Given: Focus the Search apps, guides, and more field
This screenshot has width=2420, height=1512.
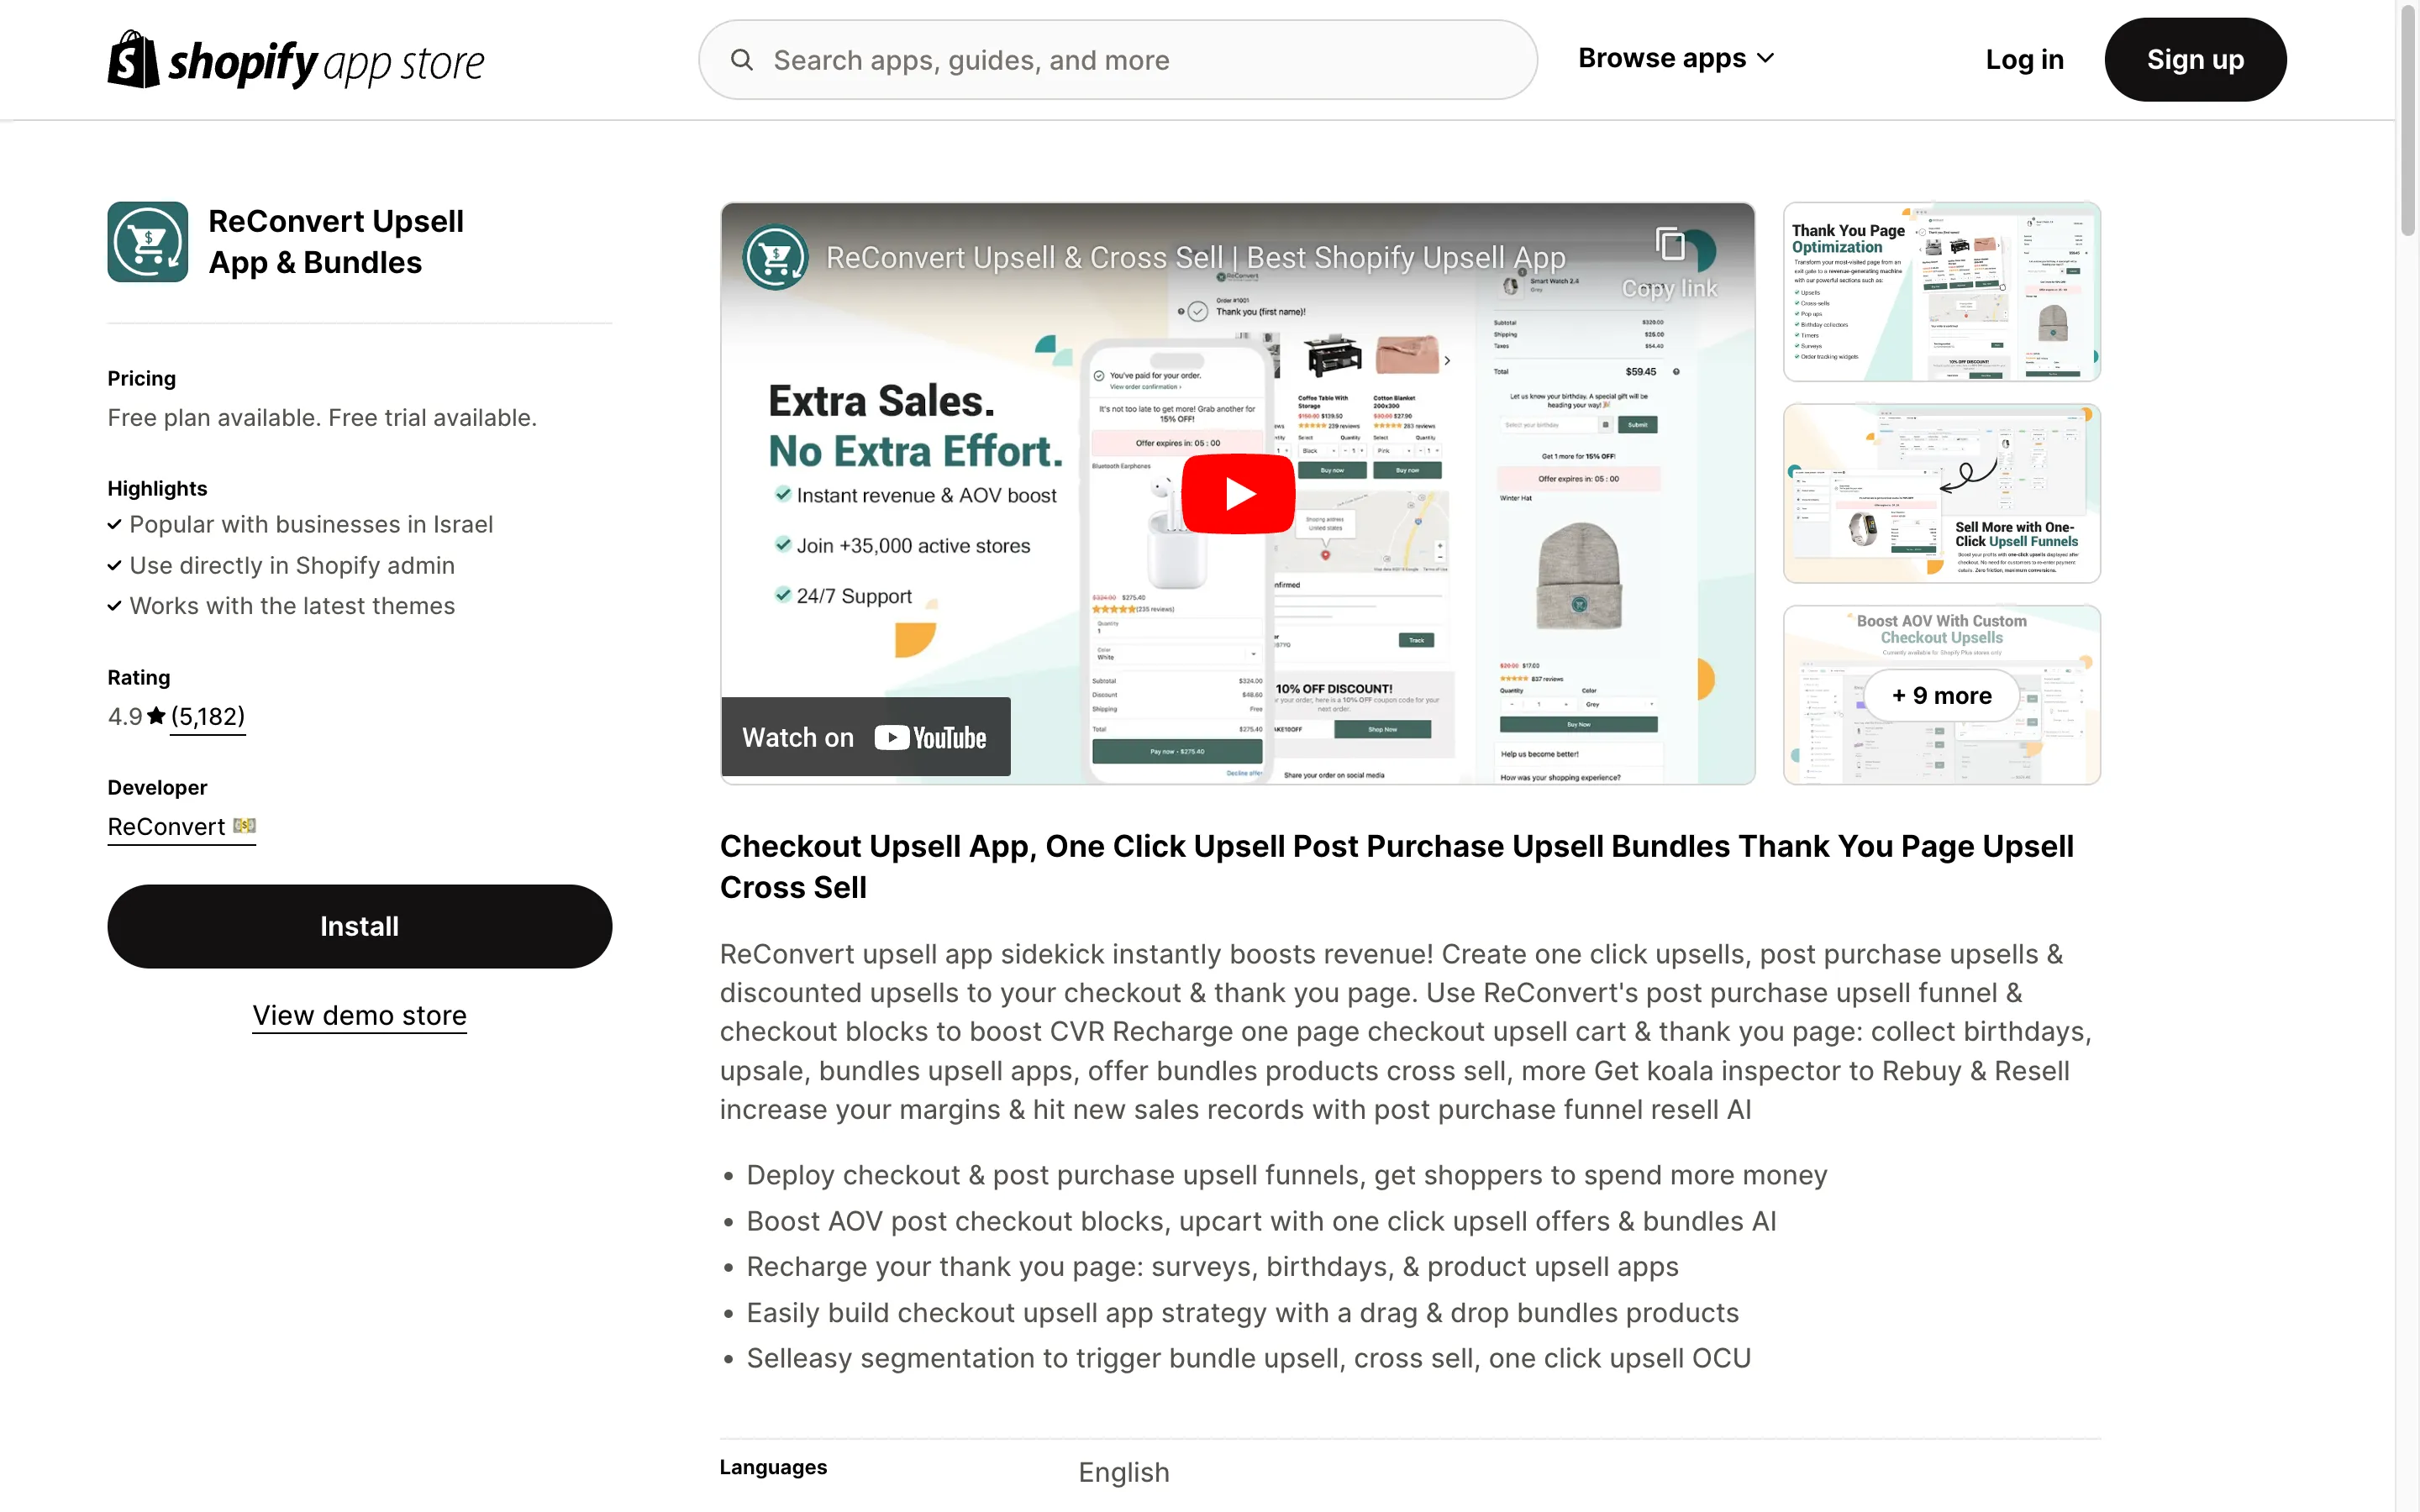Looking at the screenshot, I should [x=1117, y=60].
